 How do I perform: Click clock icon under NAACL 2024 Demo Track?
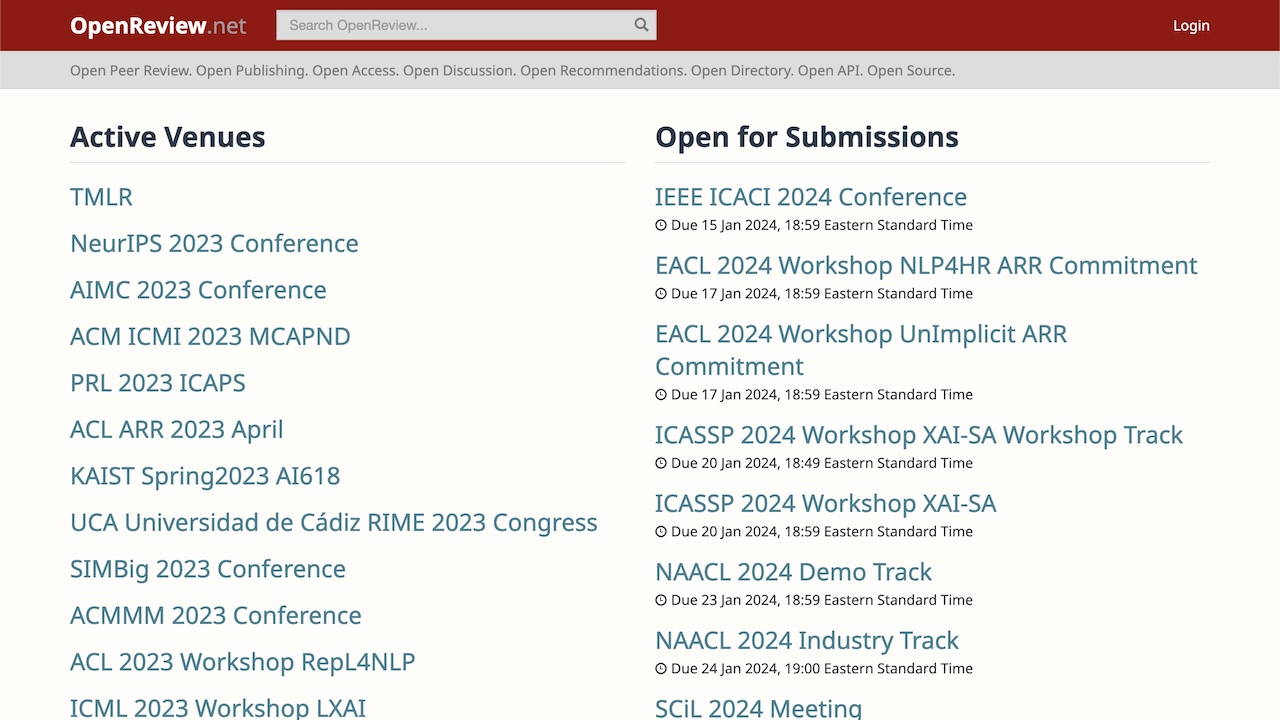point(661,600)
